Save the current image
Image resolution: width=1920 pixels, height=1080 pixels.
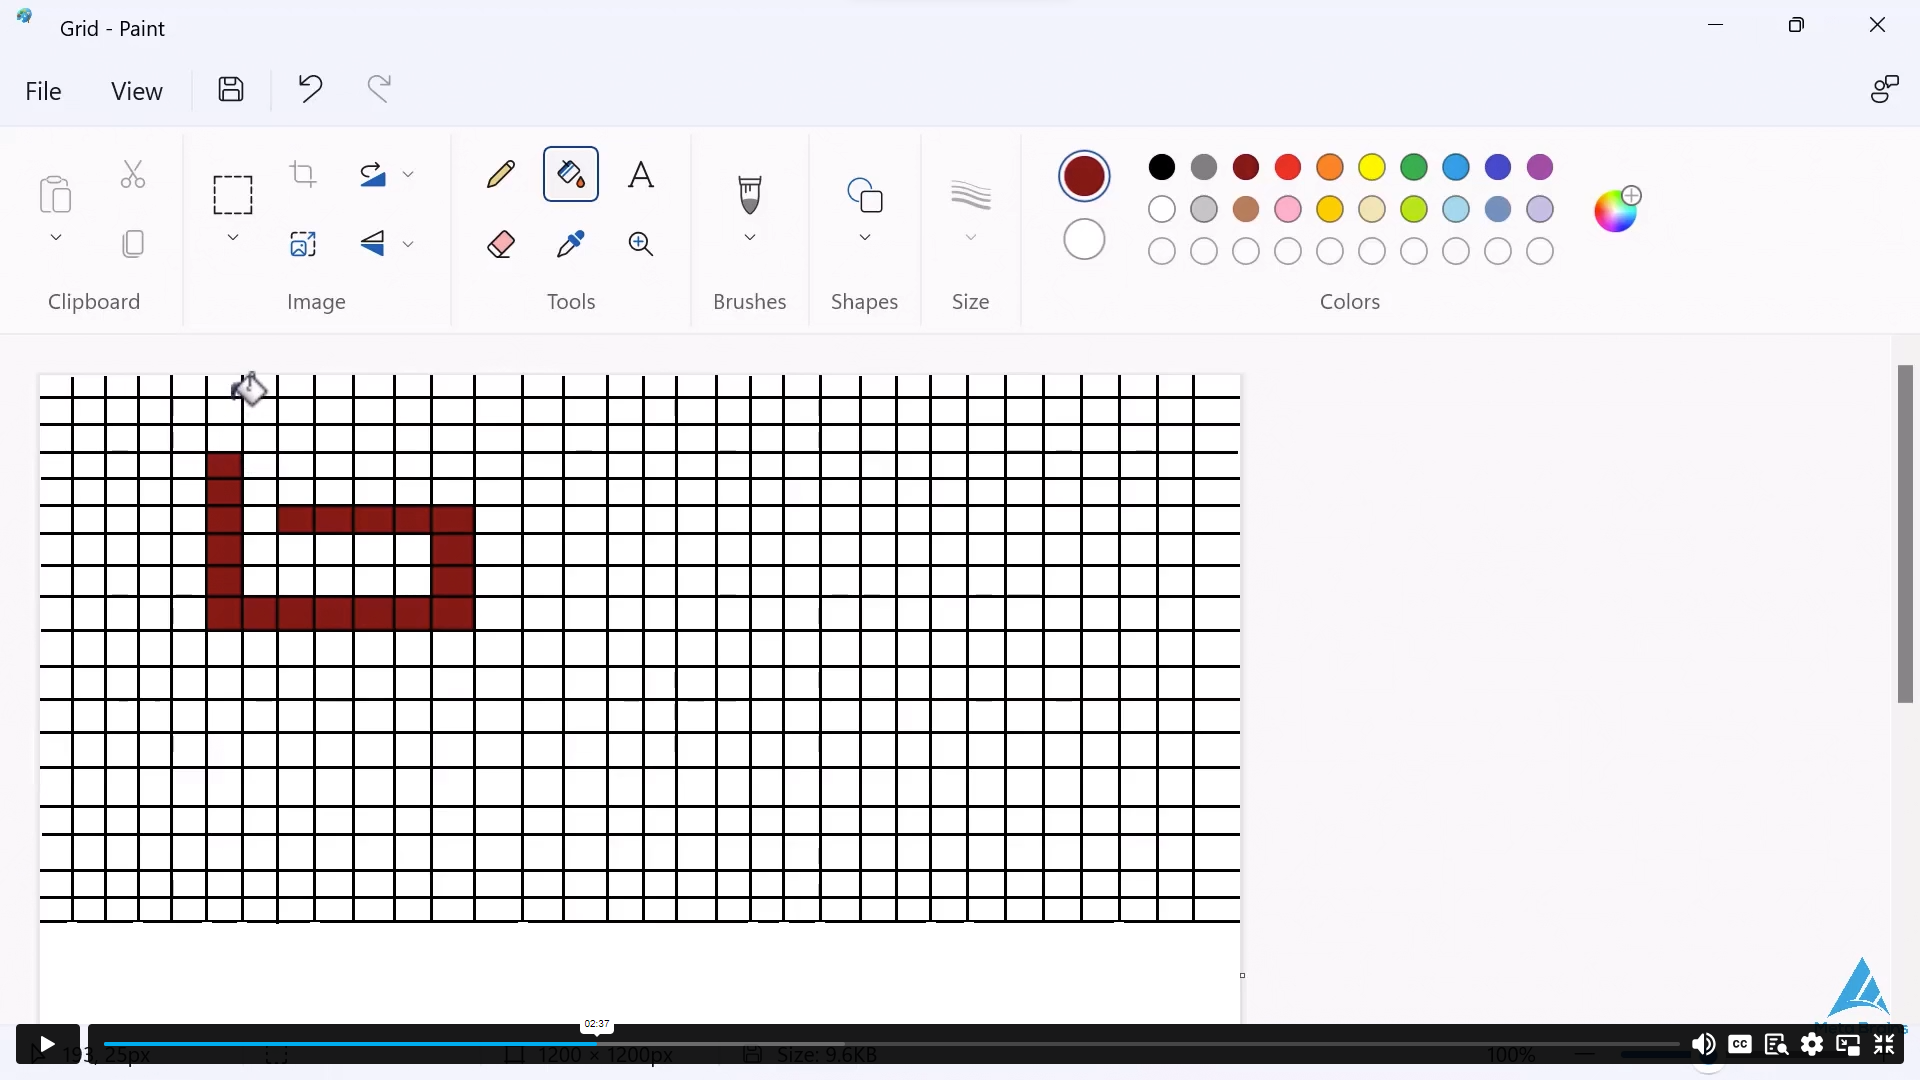pyautogui.click(x=230, y=89)
